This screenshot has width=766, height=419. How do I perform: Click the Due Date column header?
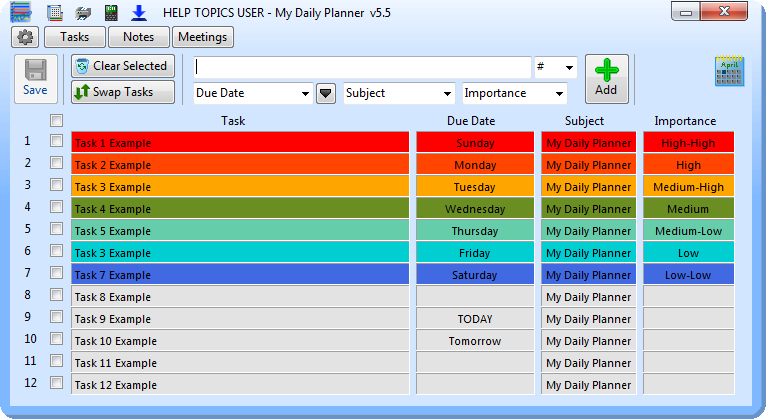click(x=471, y=121)
